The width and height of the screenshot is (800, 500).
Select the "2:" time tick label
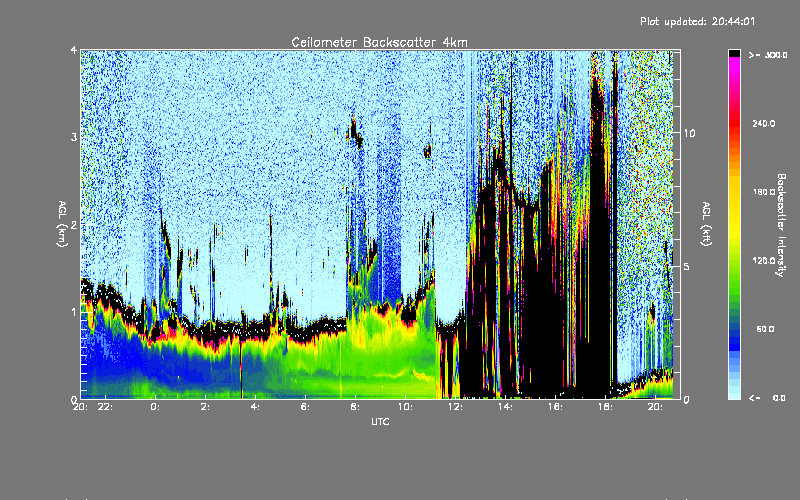coord(205,407)
